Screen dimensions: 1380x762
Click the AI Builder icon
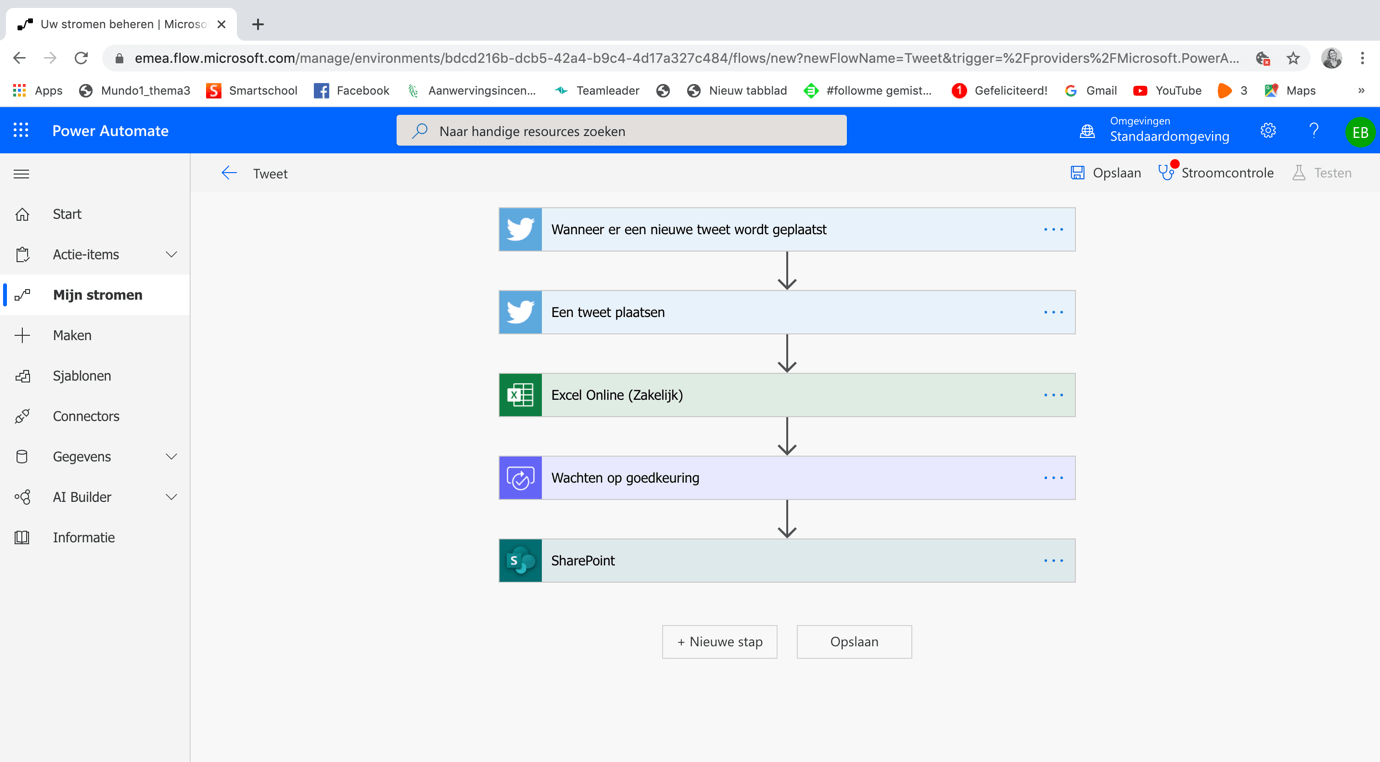22,497
